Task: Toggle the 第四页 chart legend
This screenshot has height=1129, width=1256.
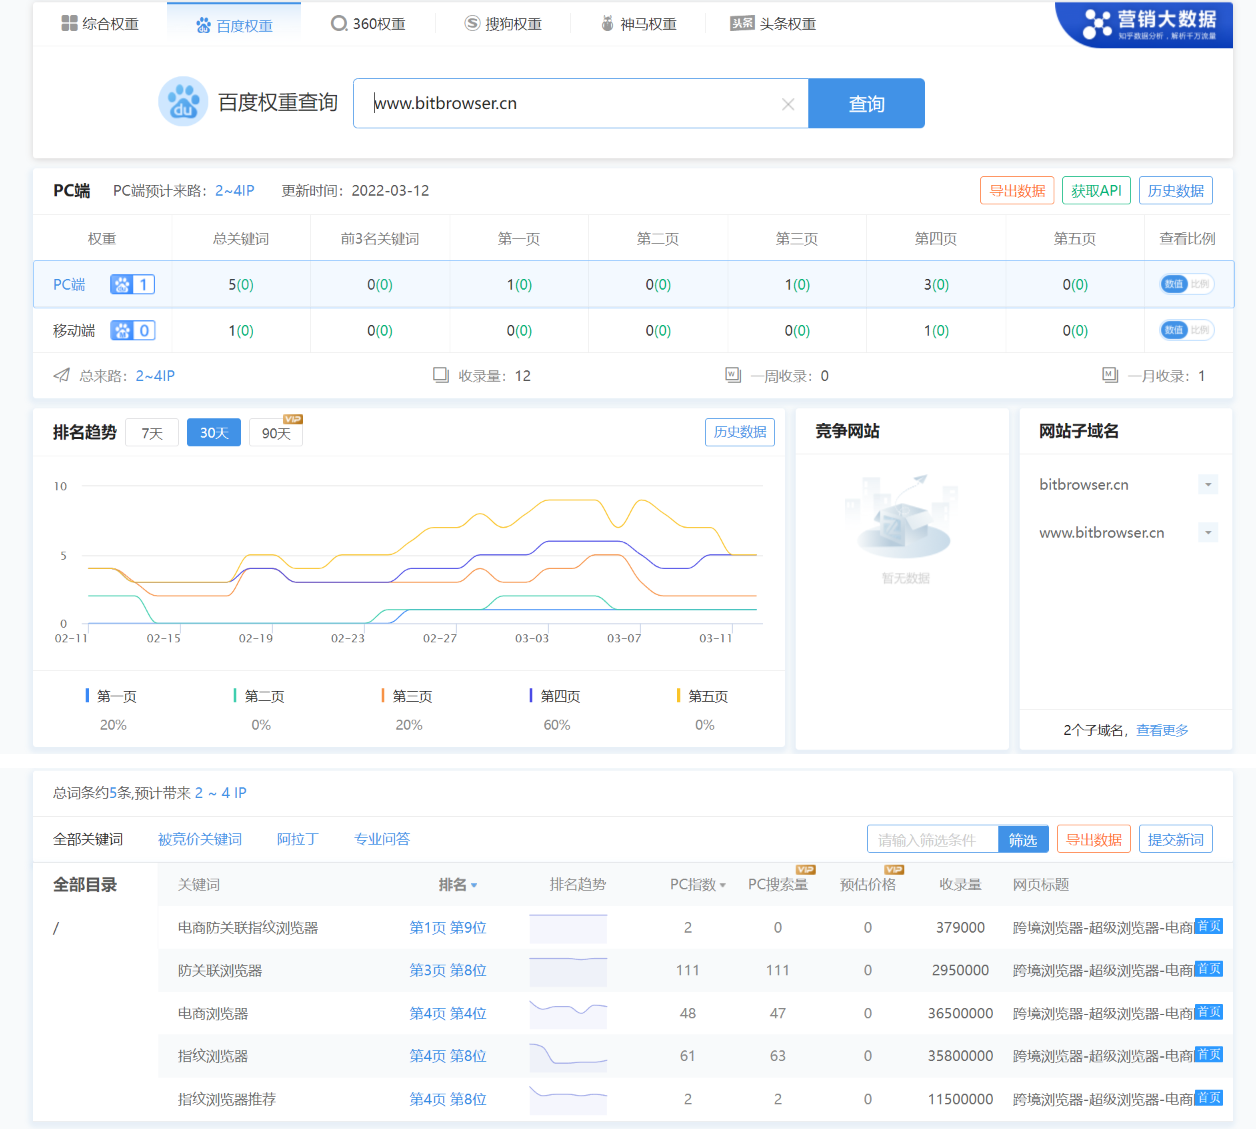Action: click(x=556, y=696)
